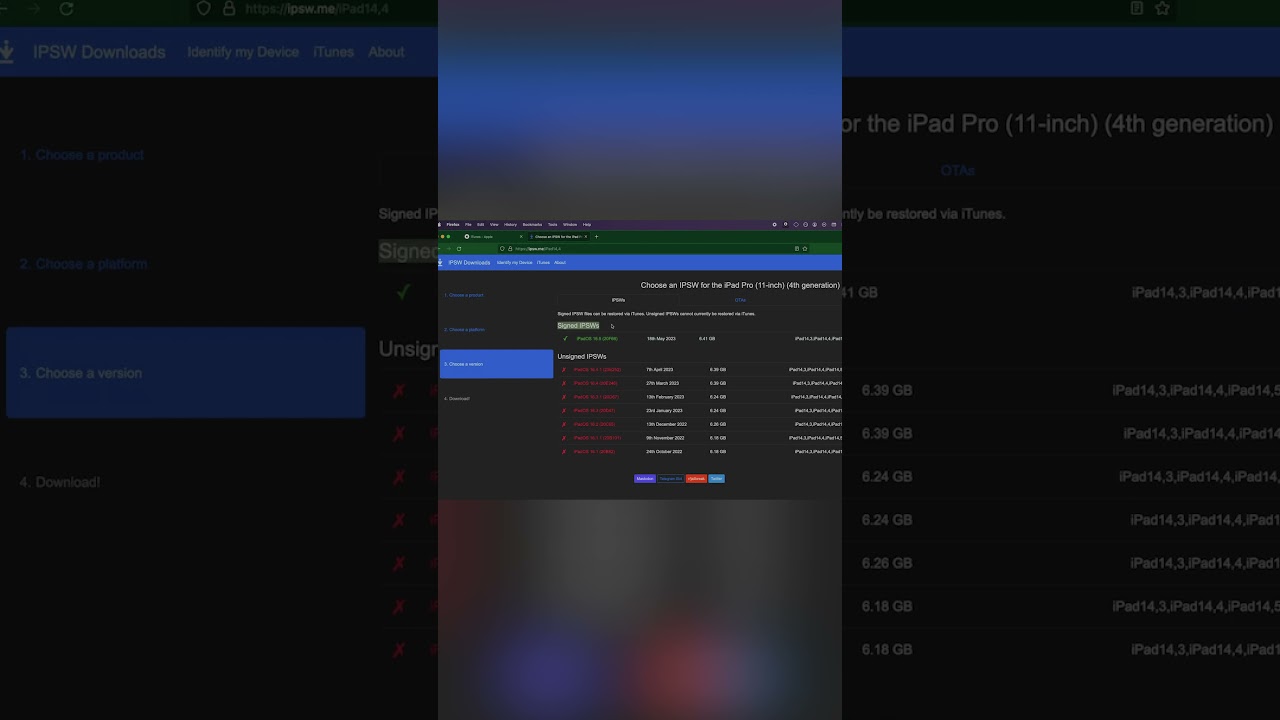Image resolution: width=1280 pixels, height=720 pixels.
Task: Click the green check icon beside signed iPadOS 16.5 in the centered page
Action: [565, 339]
